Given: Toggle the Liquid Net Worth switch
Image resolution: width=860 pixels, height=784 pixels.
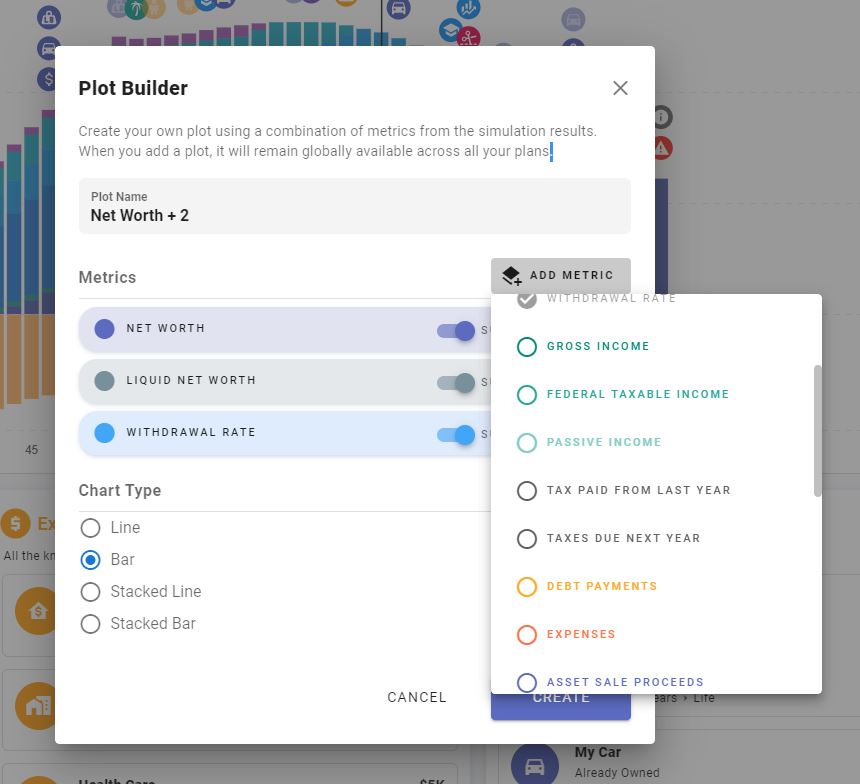Looking at the screenshot, I should pos(456,382).
